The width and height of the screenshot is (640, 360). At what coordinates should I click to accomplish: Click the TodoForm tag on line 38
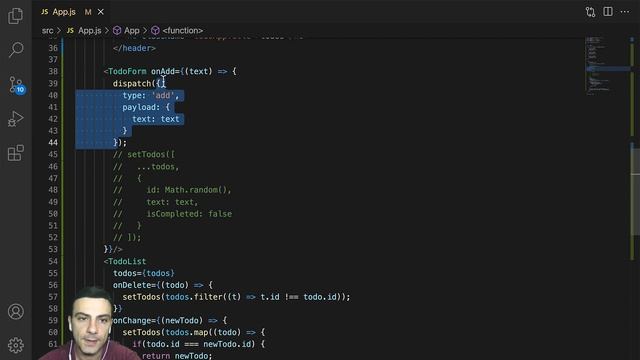pyautogui.click(x=127, y=71)
